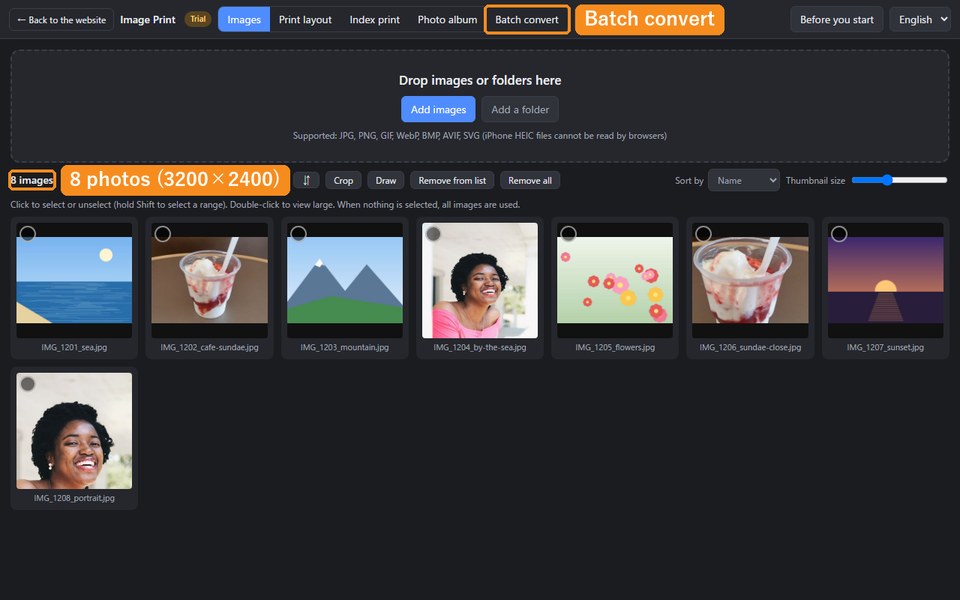The image size is (960, 600).
Task: Adjust the Thumbnail size slider
Action: (899, 180)
